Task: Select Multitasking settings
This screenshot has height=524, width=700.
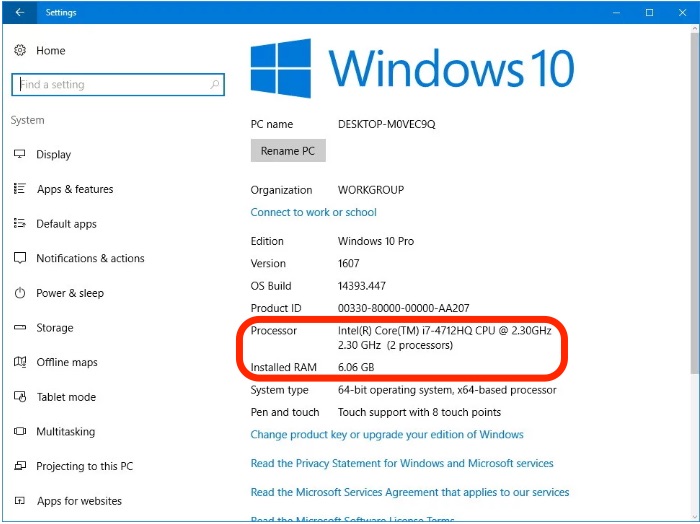Action: (66, 432)
